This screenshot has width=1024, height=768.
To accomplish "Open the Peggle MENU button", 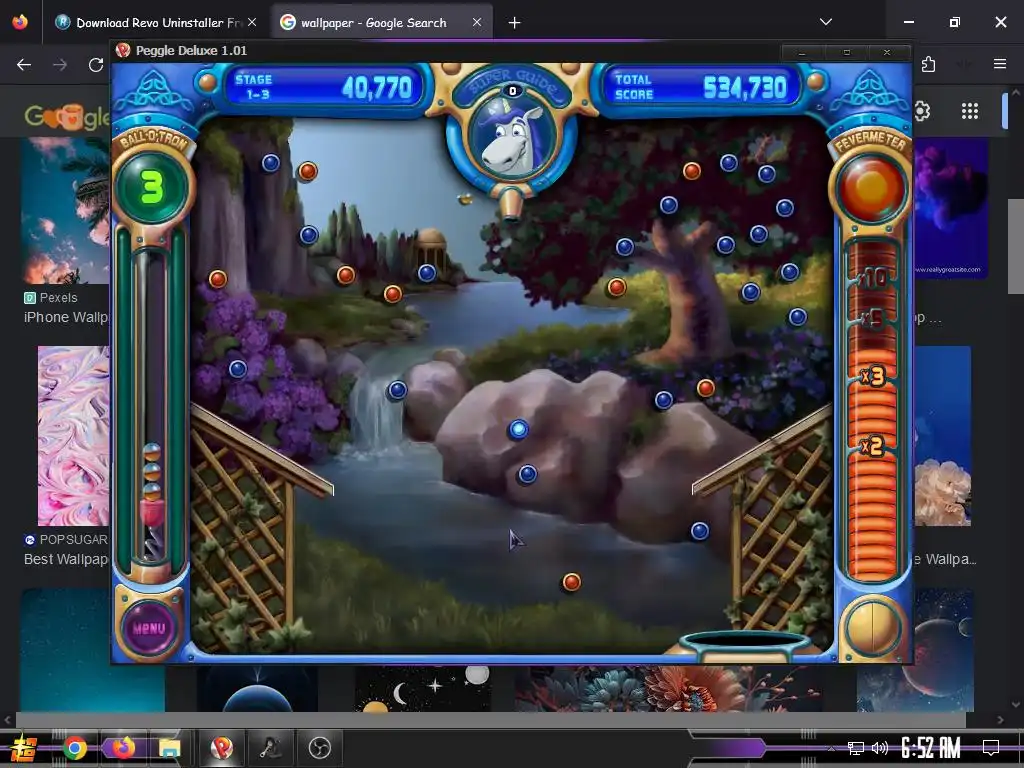I will (149, 628).
